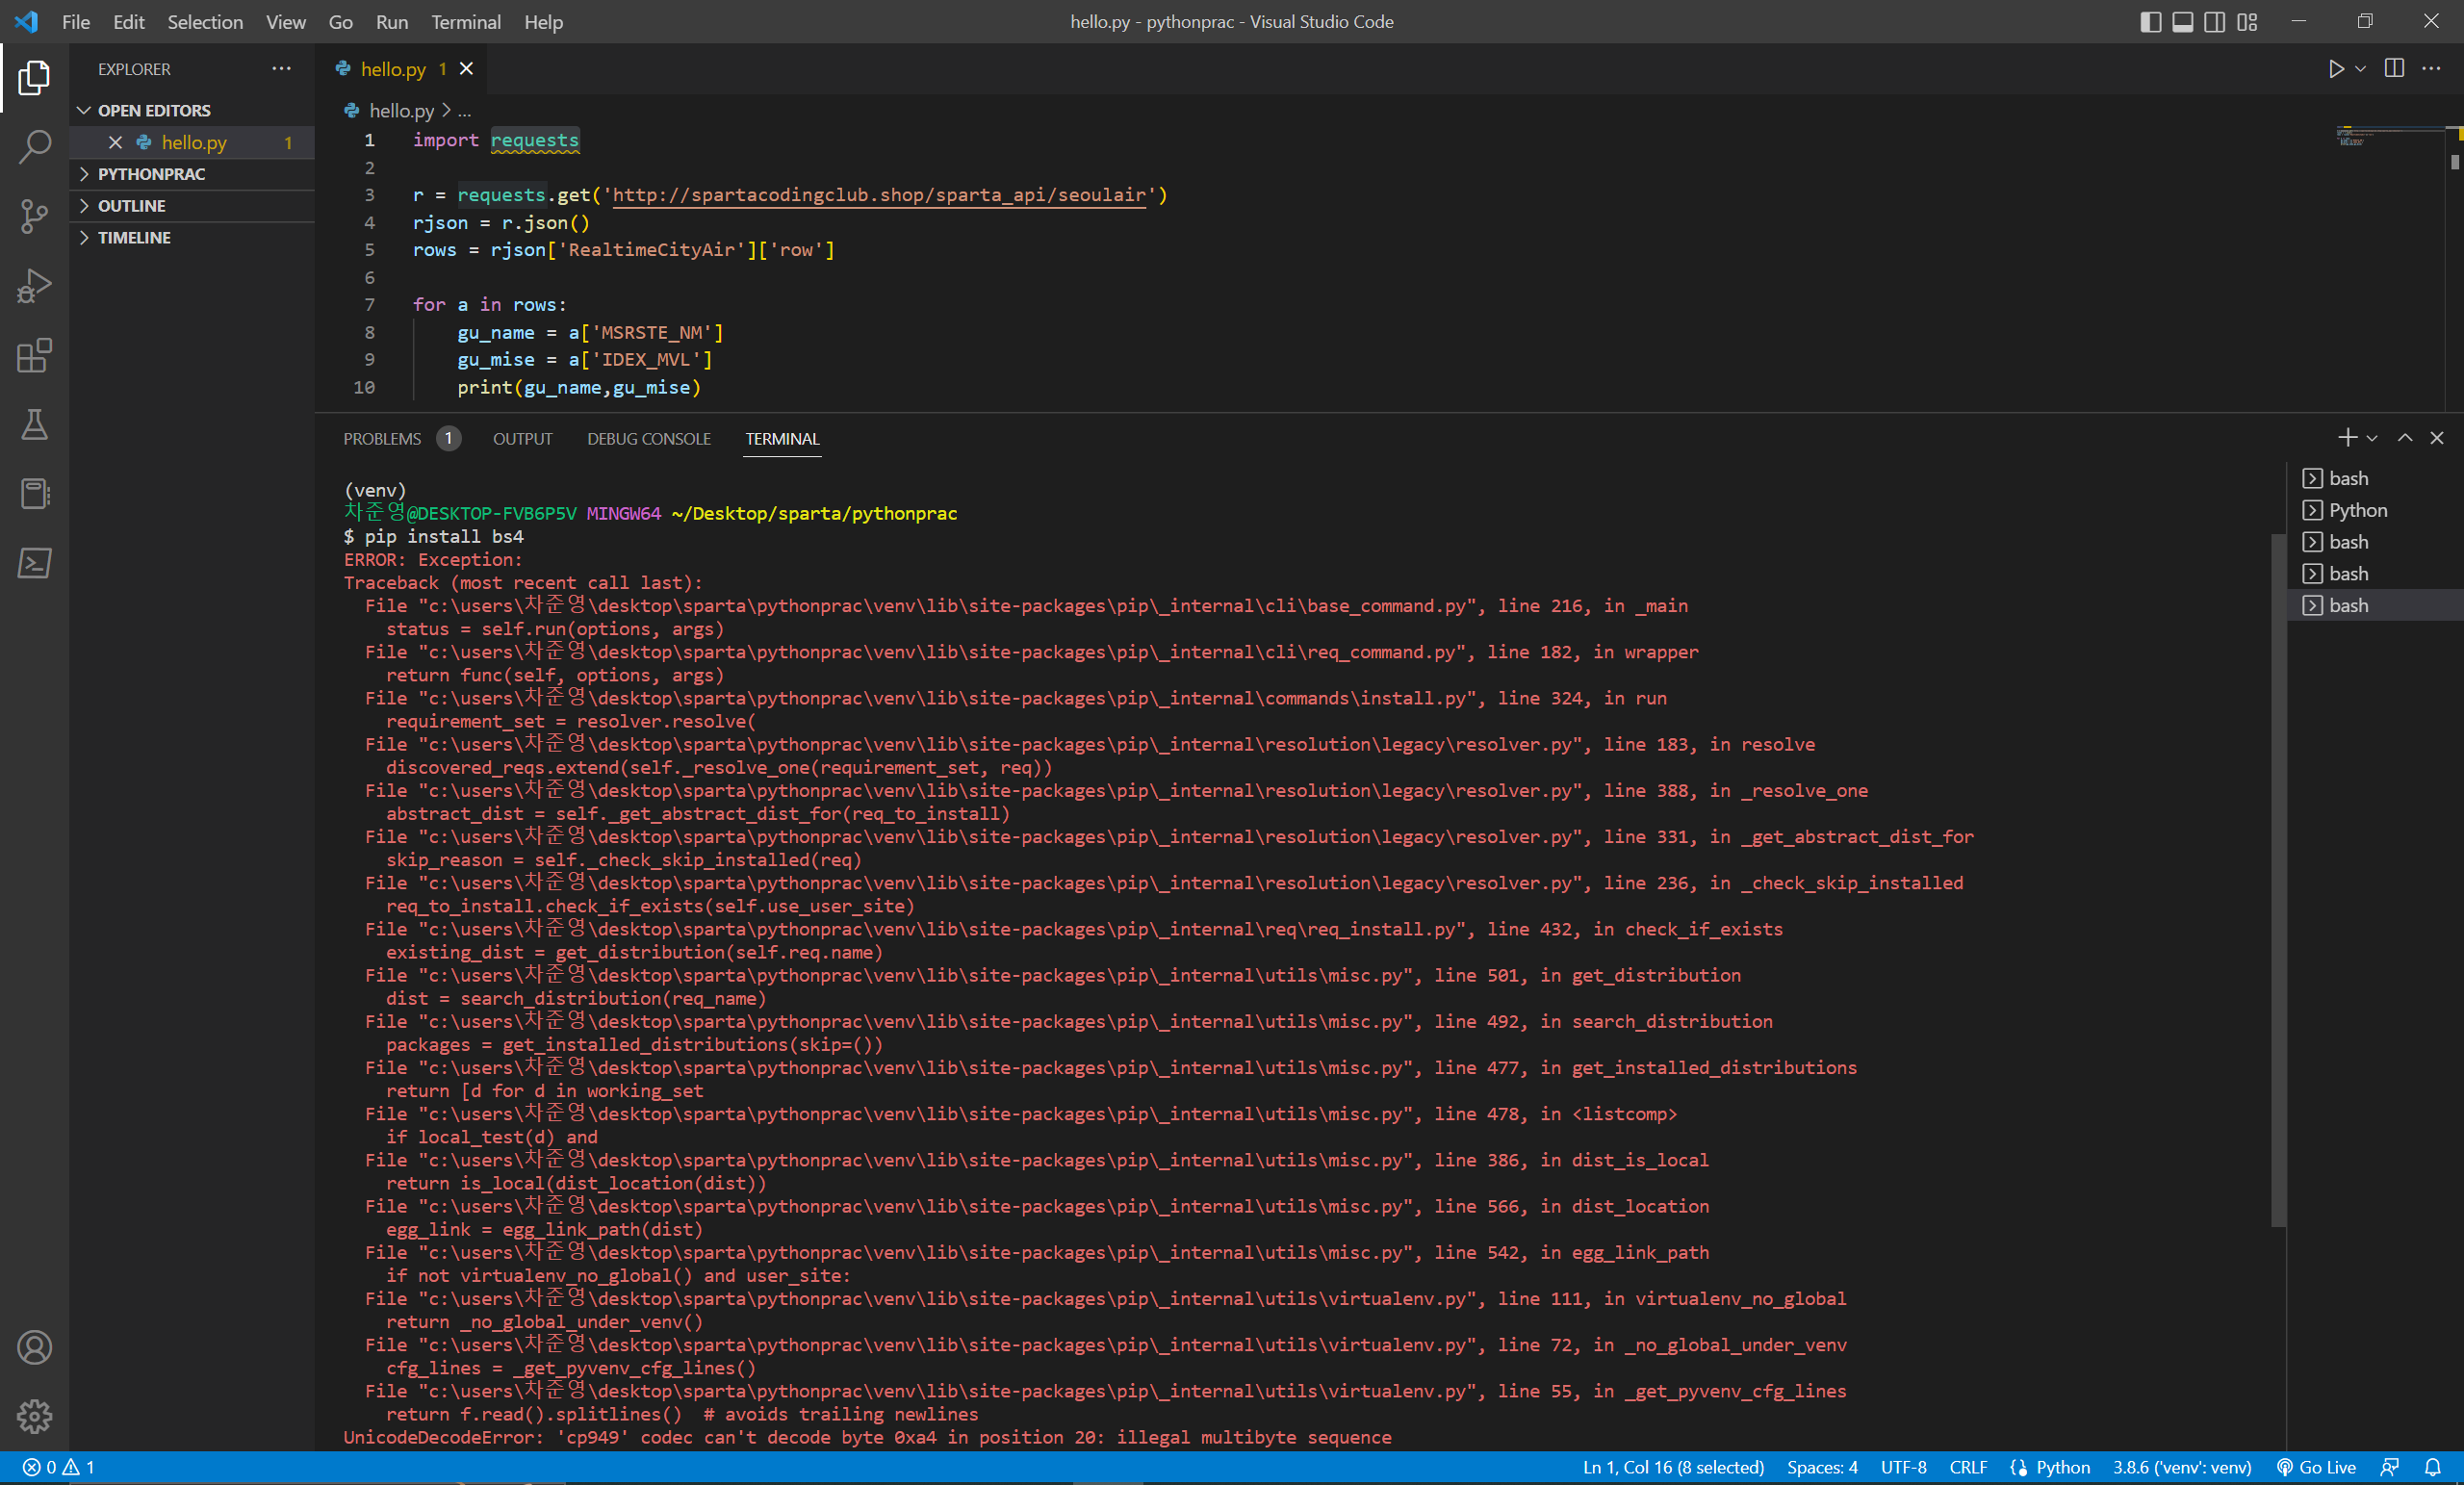Expand the breadcrumb after hello.py
The height and width of the screenshot is (1485, 2464).
click(x=464, y=111)
